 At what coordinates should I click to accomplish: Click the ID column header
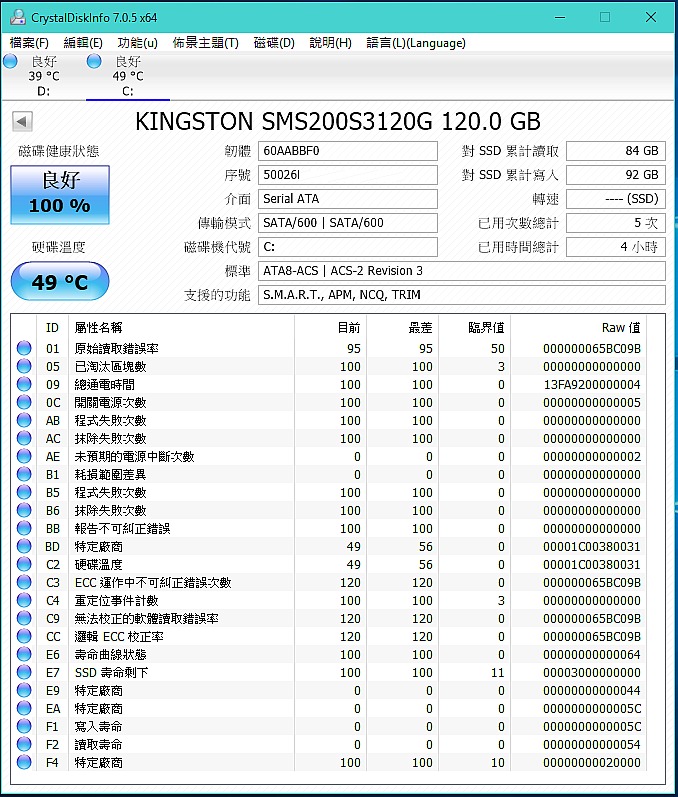[52, 328]
